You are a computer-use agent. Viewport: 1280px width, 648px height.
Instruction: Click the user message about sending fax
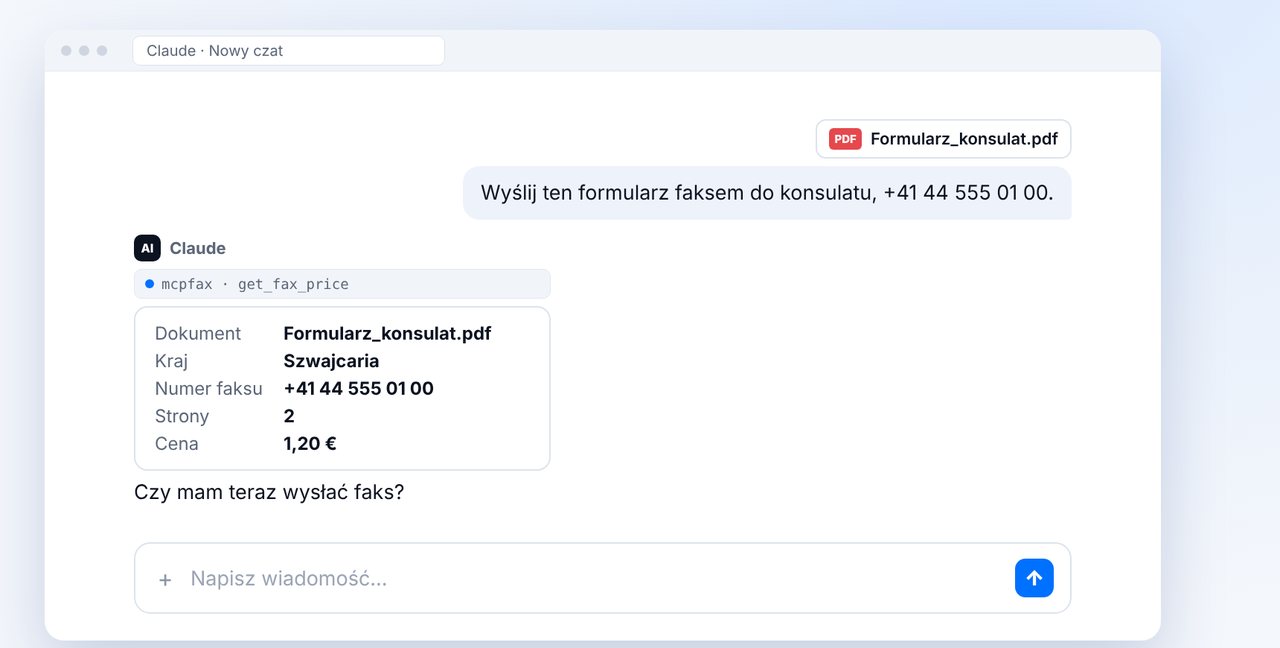point(767,193)
